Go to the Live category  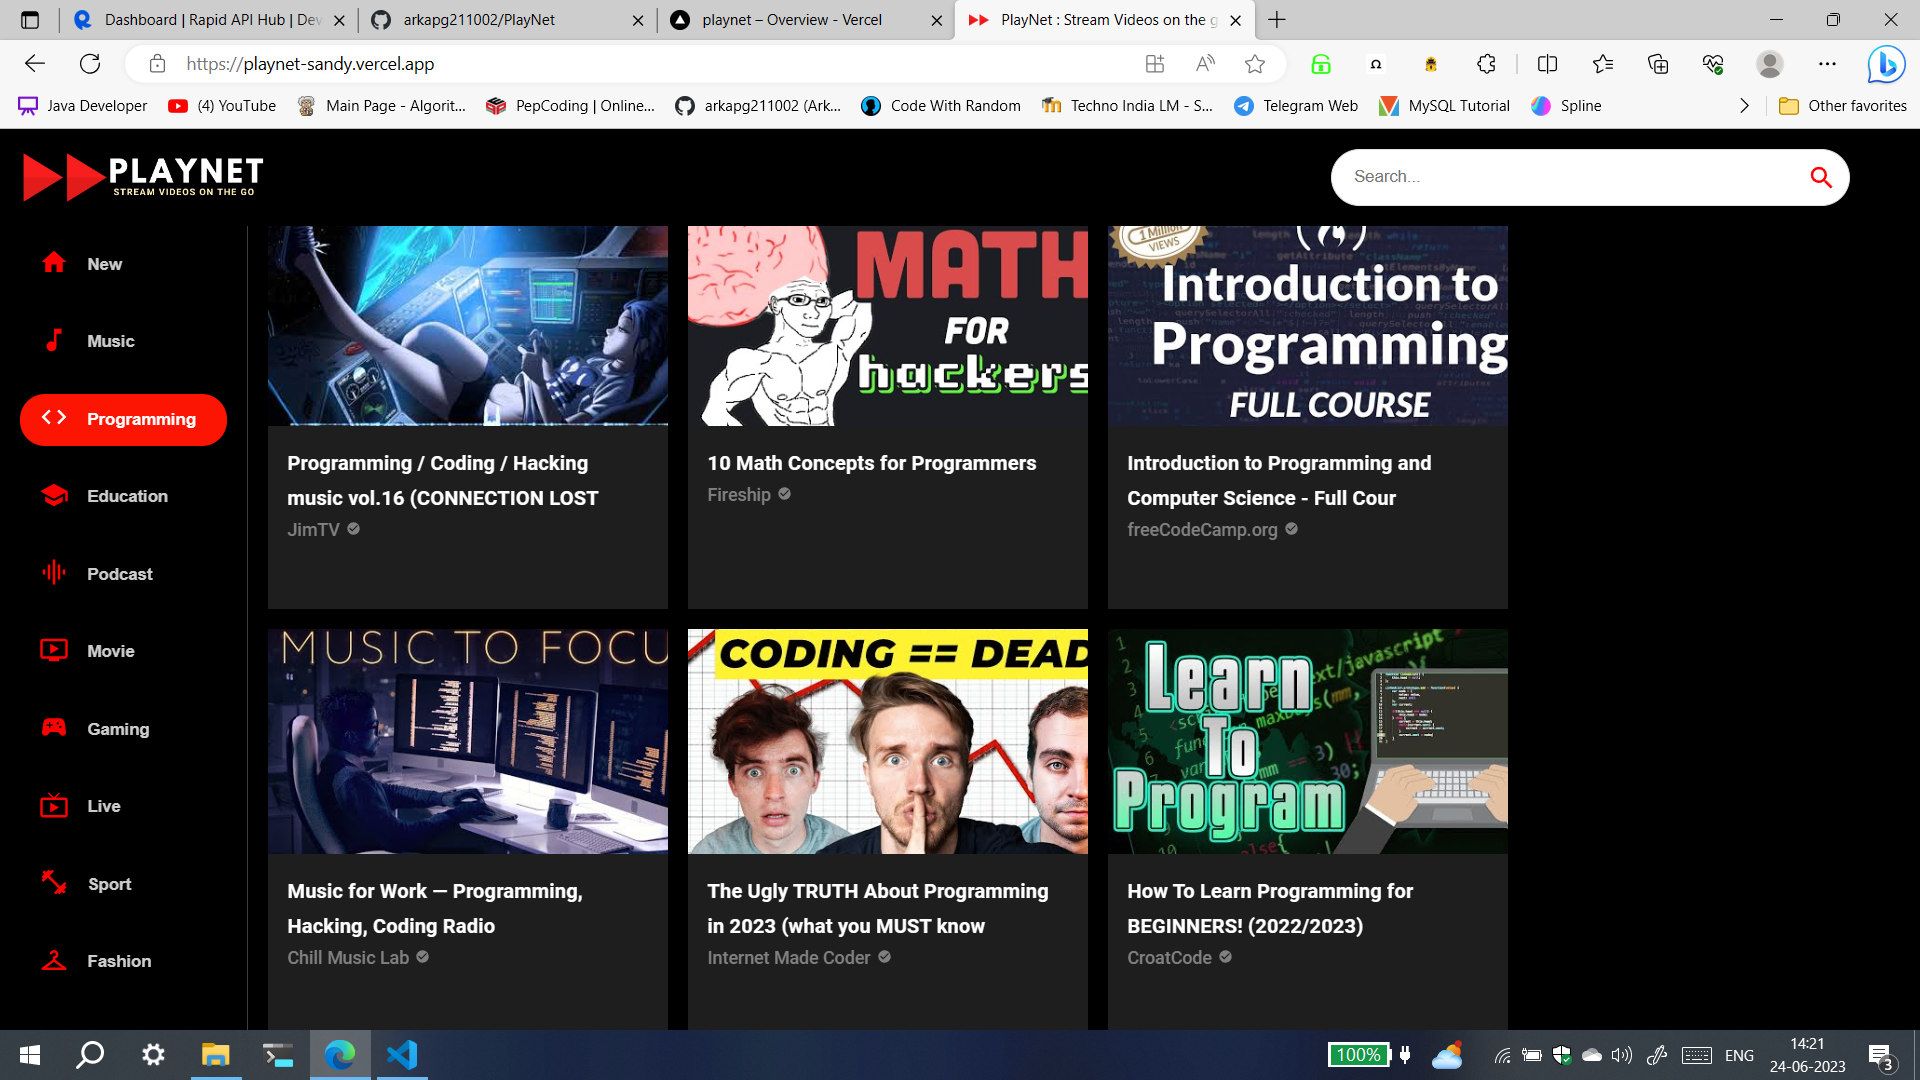[x=103, y=806]
